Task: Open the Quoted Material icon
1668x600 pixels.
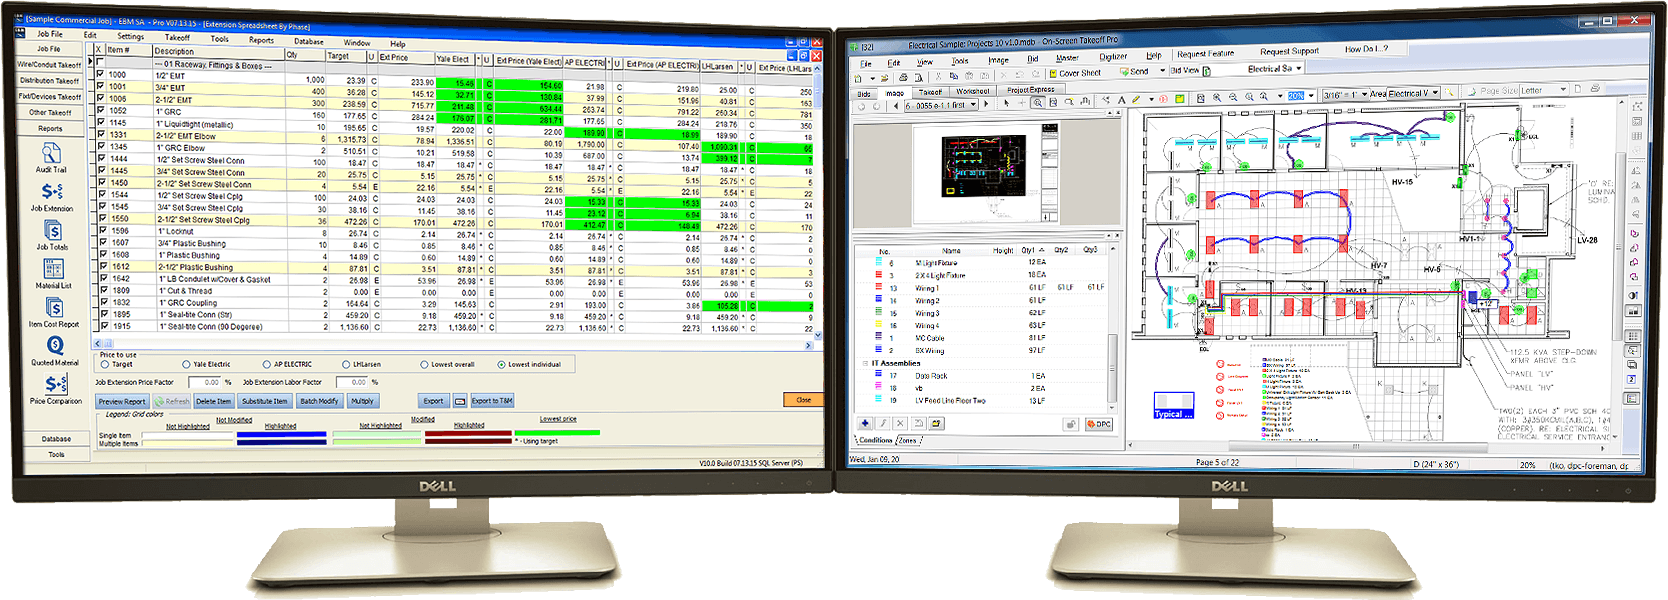Action: click(x=55, y=345)
